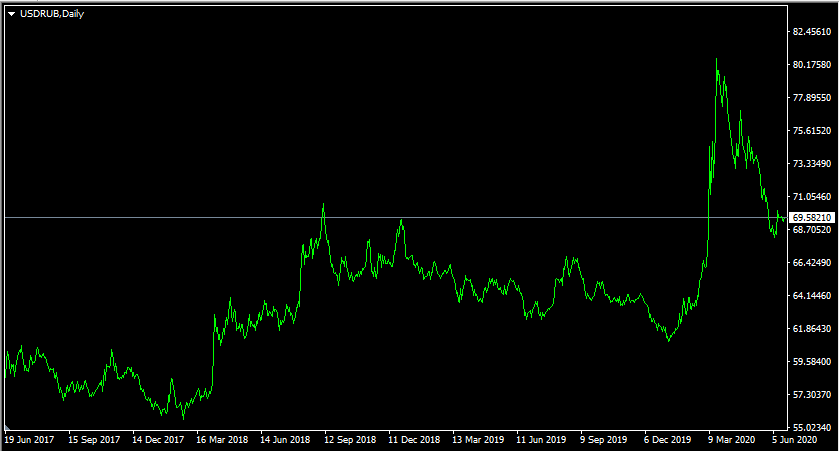Click the 73.33490 price axis label
The image size is (840, 451).
tap(812, 163)
